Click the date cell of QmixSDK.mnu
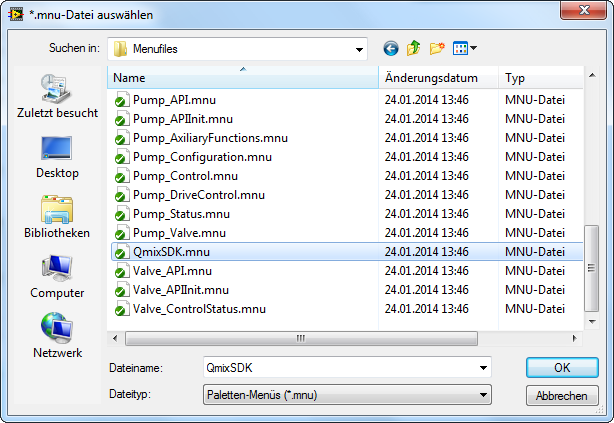This screenshot has height=423, width=614. (x=426, y=252)
